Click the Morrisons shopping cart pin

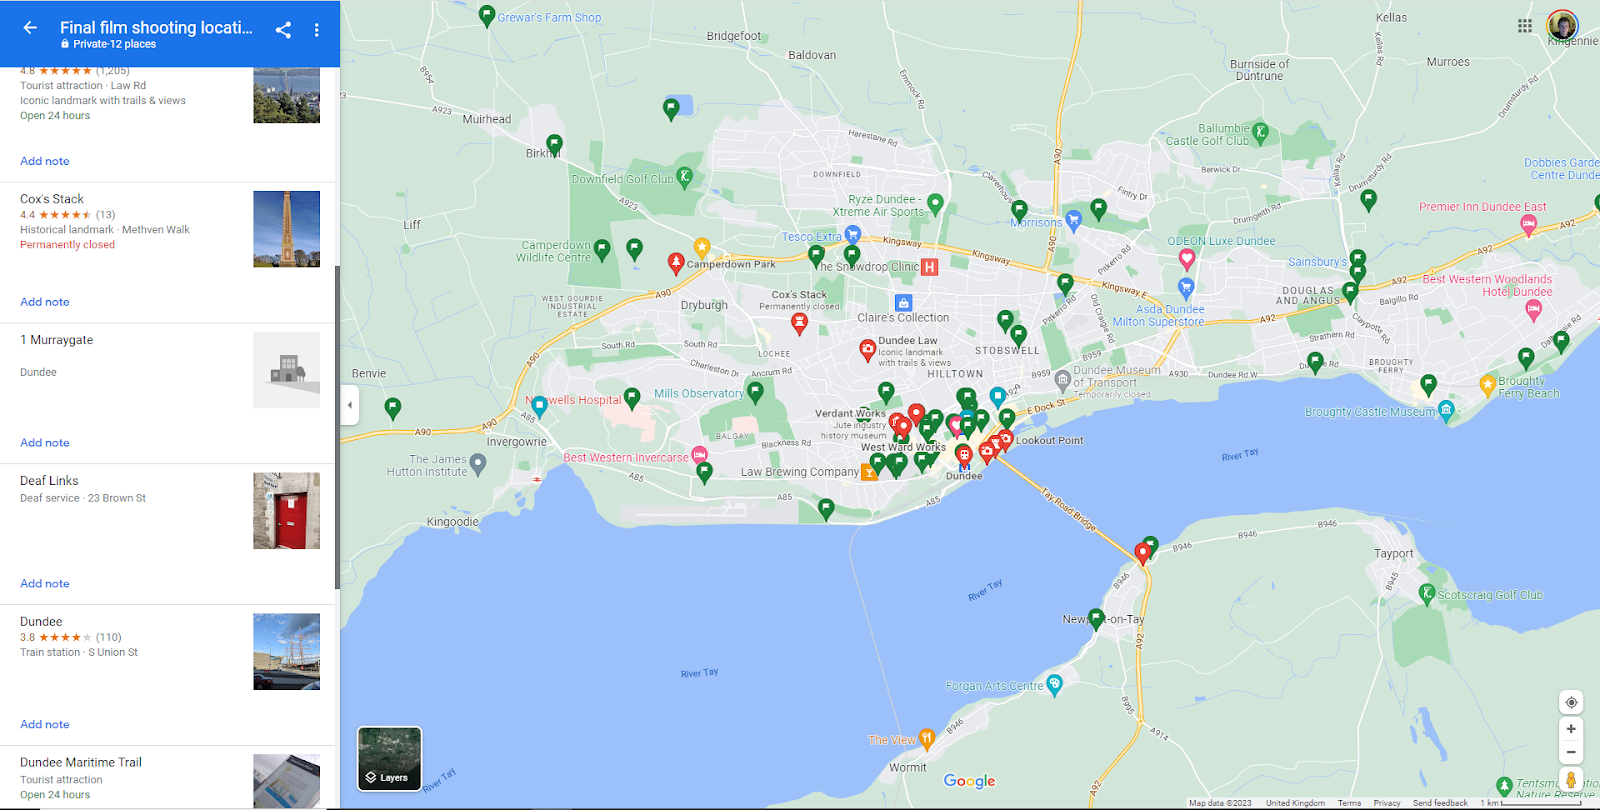click(1073, 220)
